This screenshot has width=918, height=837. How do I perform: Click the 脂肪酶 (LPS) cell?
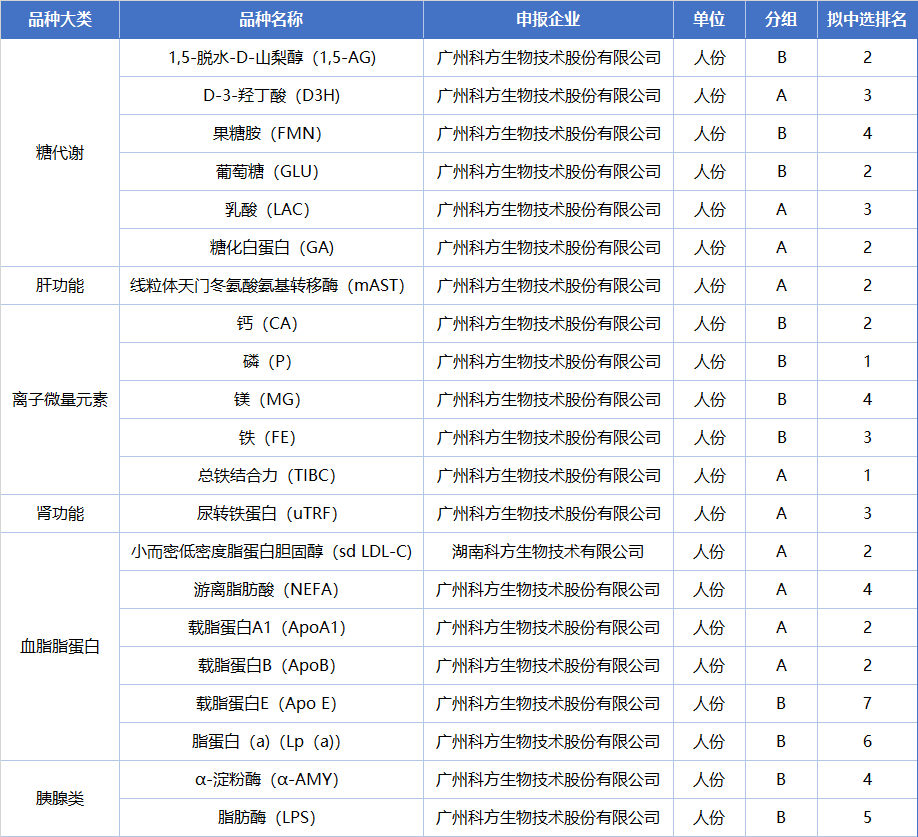[271, 818]
